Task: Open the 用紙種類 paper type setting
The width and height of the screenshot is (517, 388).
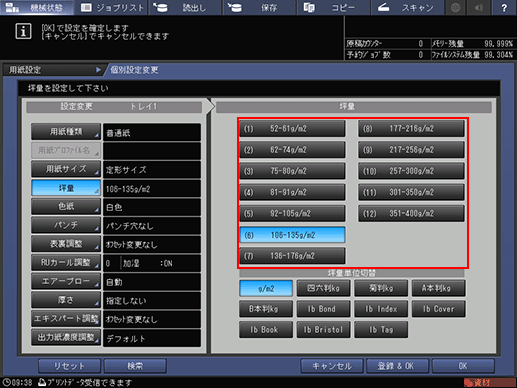Action: [x=66, y=132]
